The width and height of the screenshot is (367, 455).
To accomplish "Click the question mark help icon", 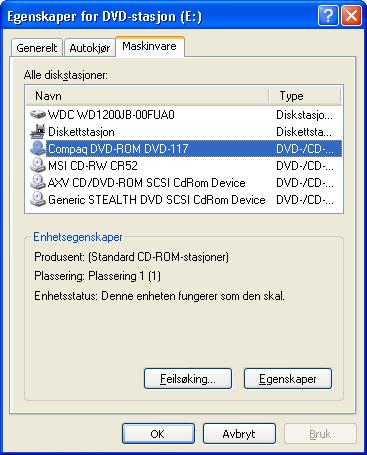I will point(328,16).
